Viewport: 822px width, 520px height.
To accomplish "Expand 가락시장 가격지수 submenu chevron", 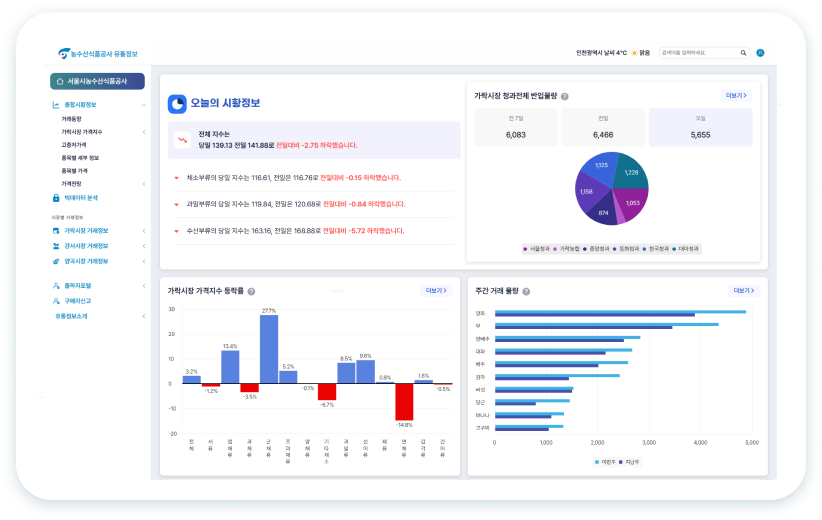I will pyautogui.click(x=144, y=132).
